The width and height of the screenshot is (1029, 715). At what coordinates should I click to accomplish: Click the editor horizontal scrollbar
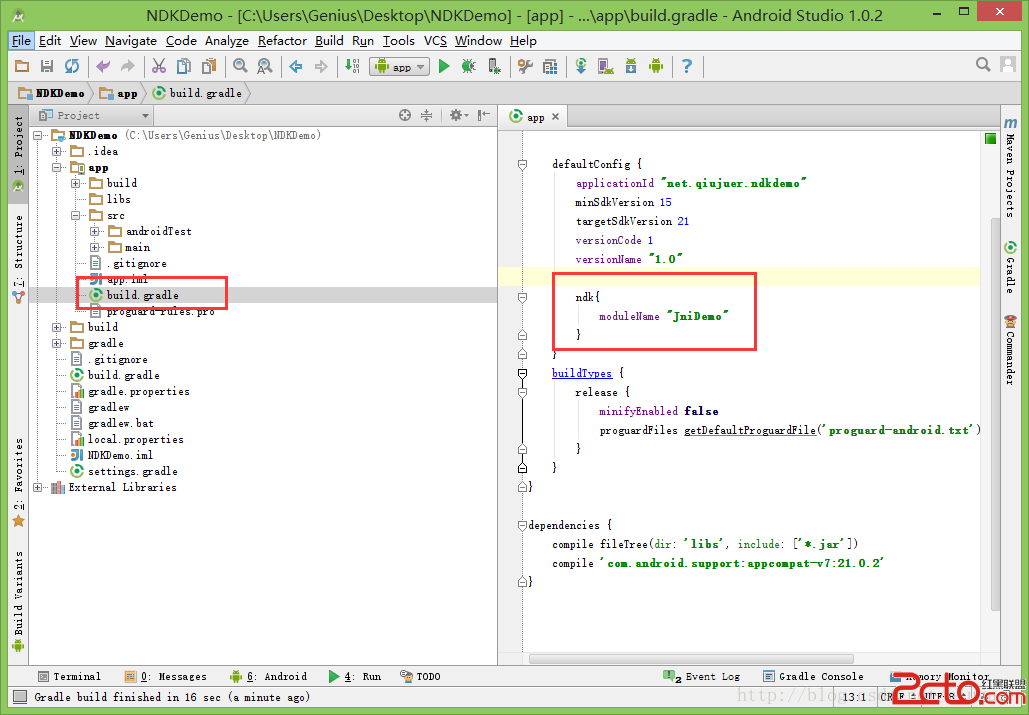[691, 659]
